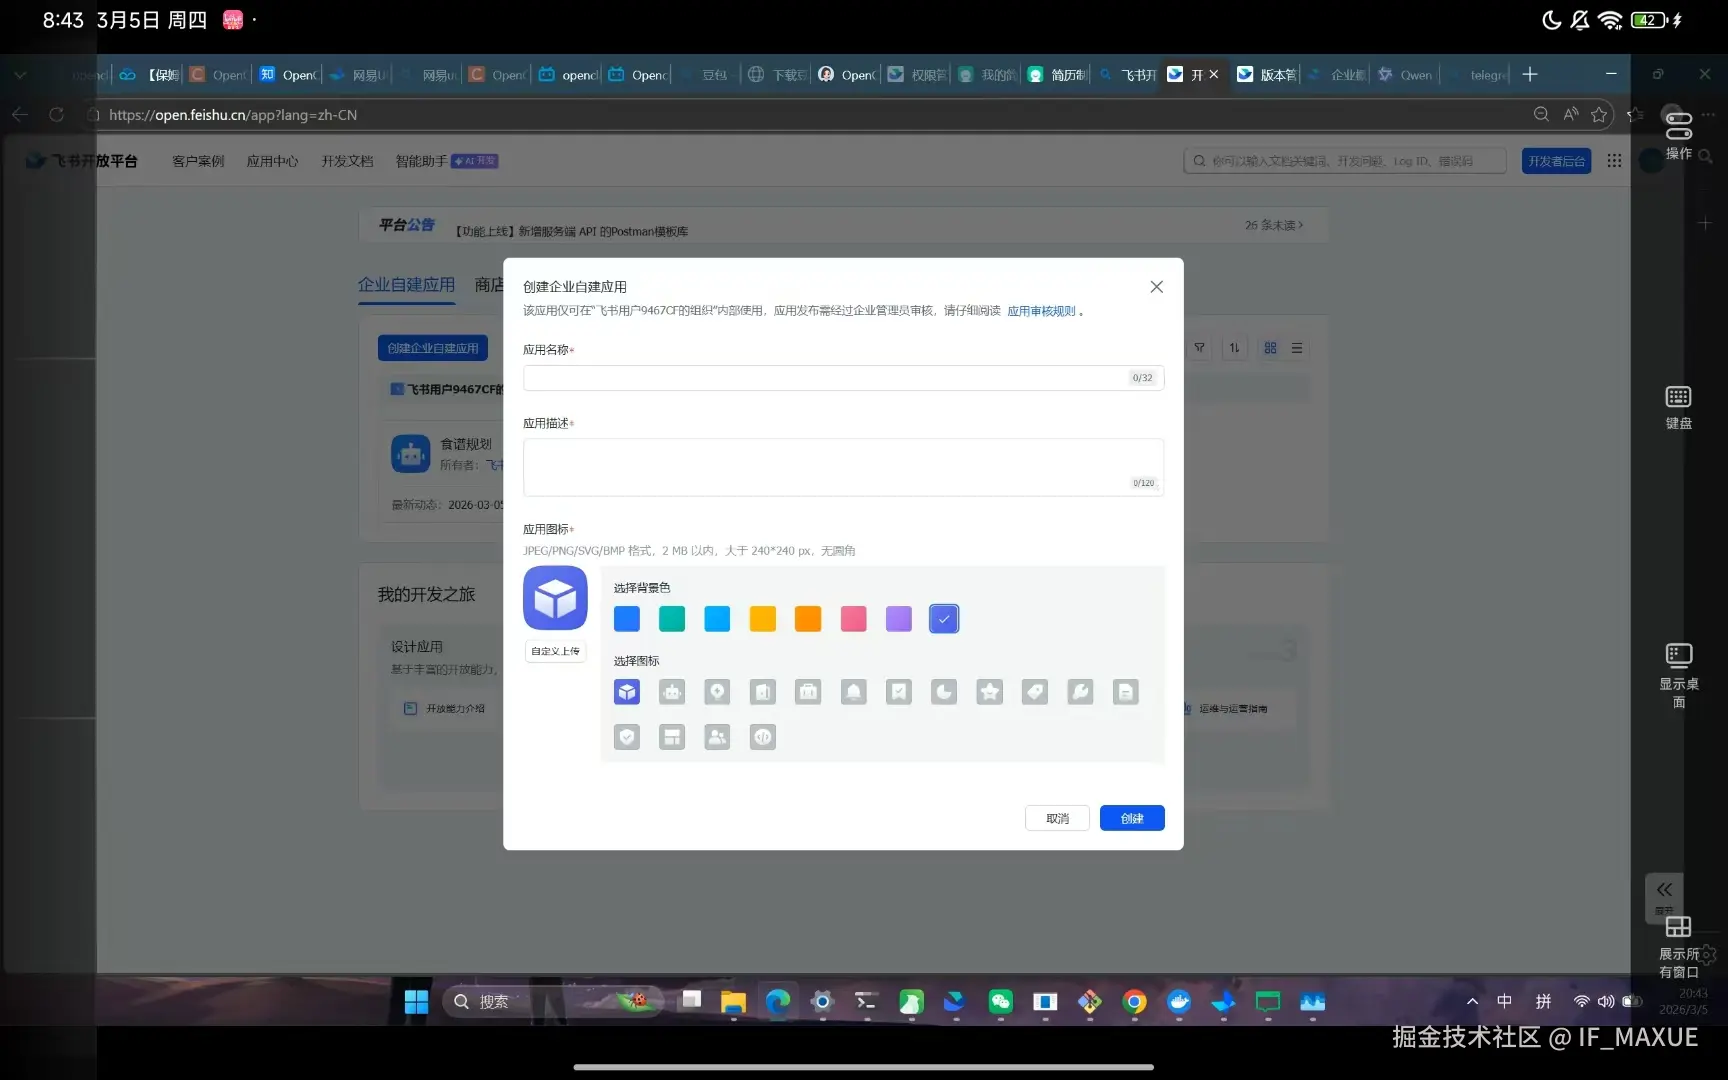This screenshot has width=1728, height=1080.
Task: Click the 创建 create button
Action: coord(1132,818)
